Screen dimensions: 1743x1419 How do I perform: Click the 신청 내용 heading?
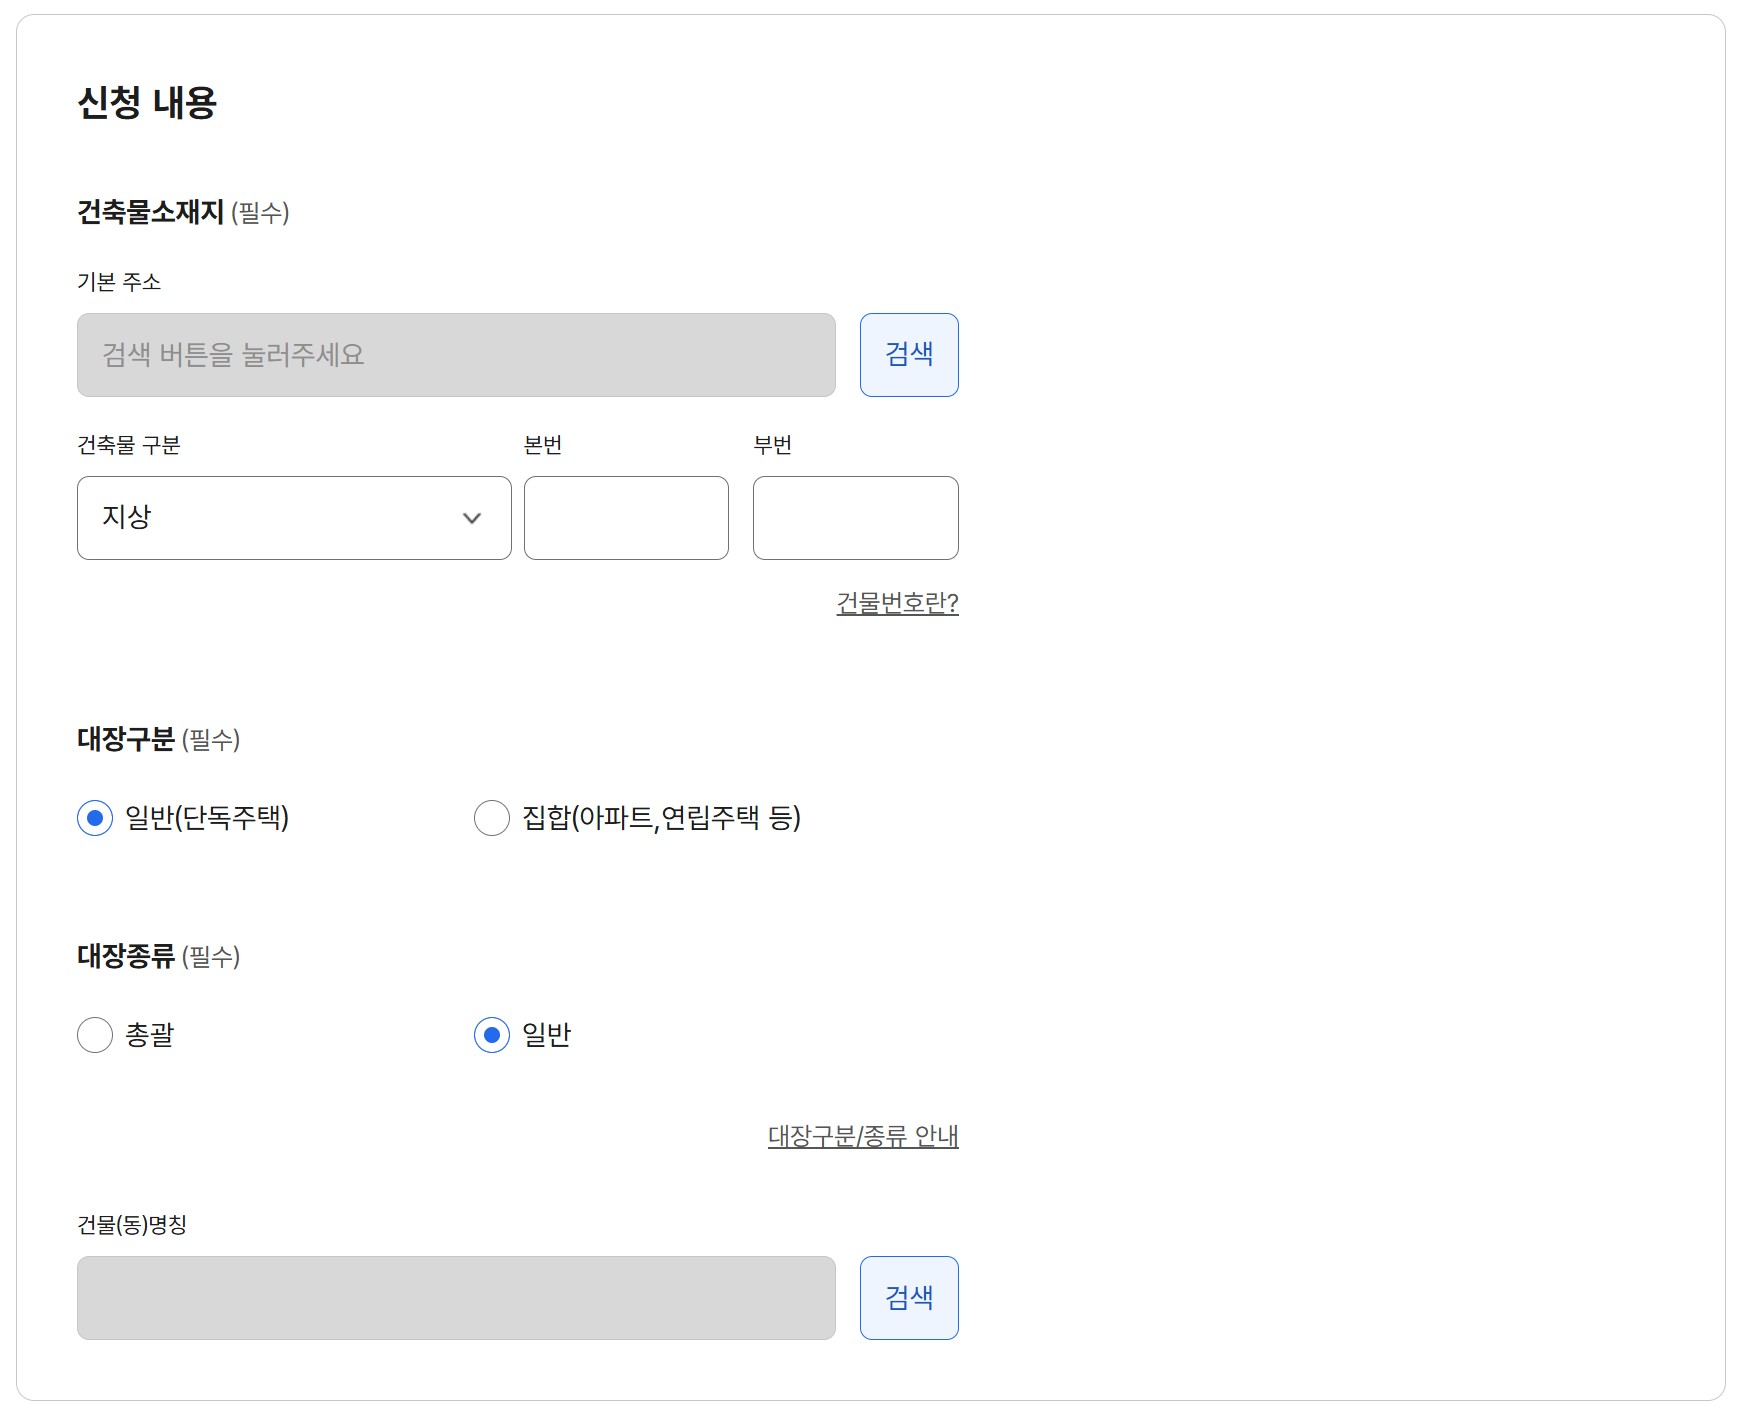(x=147, y=102)
